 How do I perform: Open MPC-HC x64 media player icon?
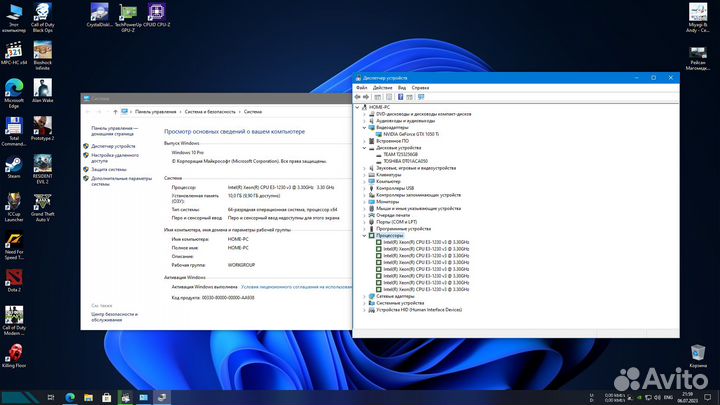point(14,53)
